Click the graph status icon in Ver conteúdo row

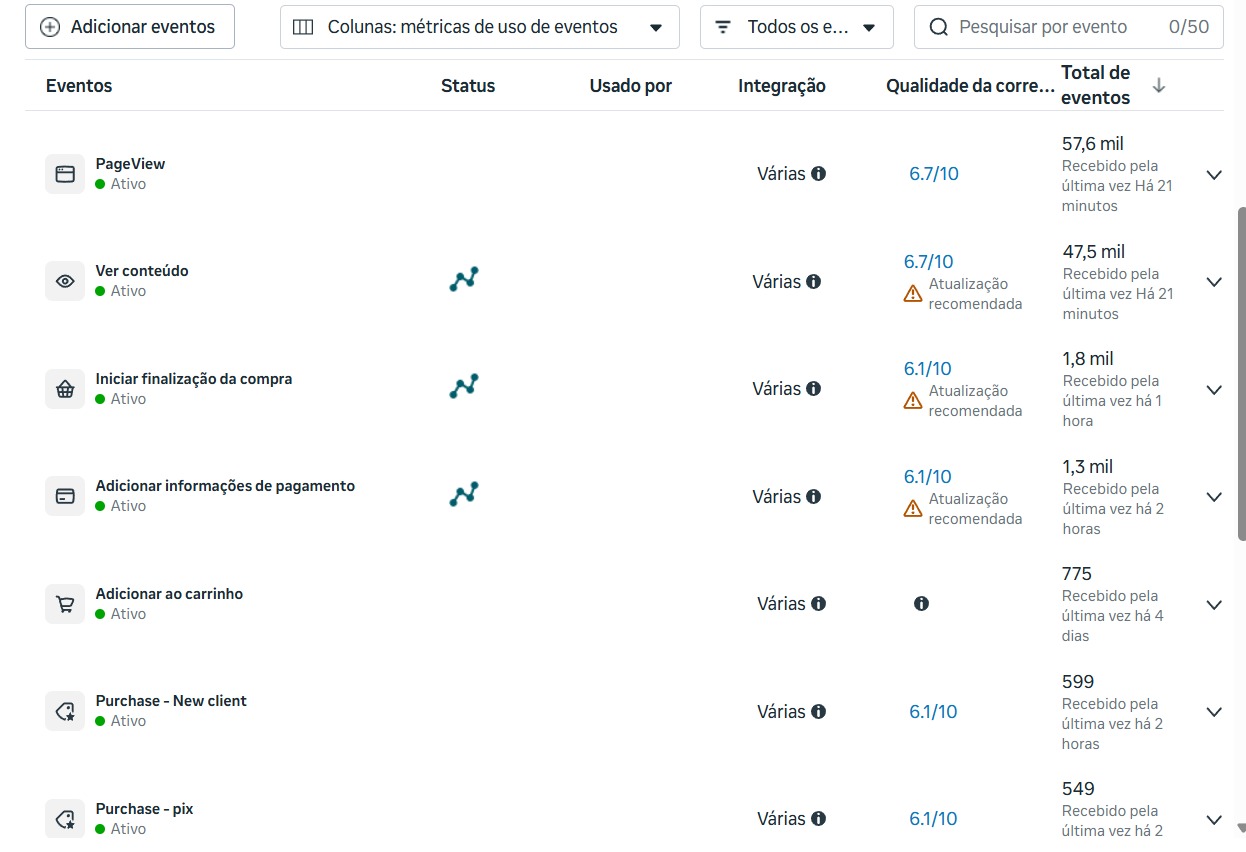click(464, 279)
